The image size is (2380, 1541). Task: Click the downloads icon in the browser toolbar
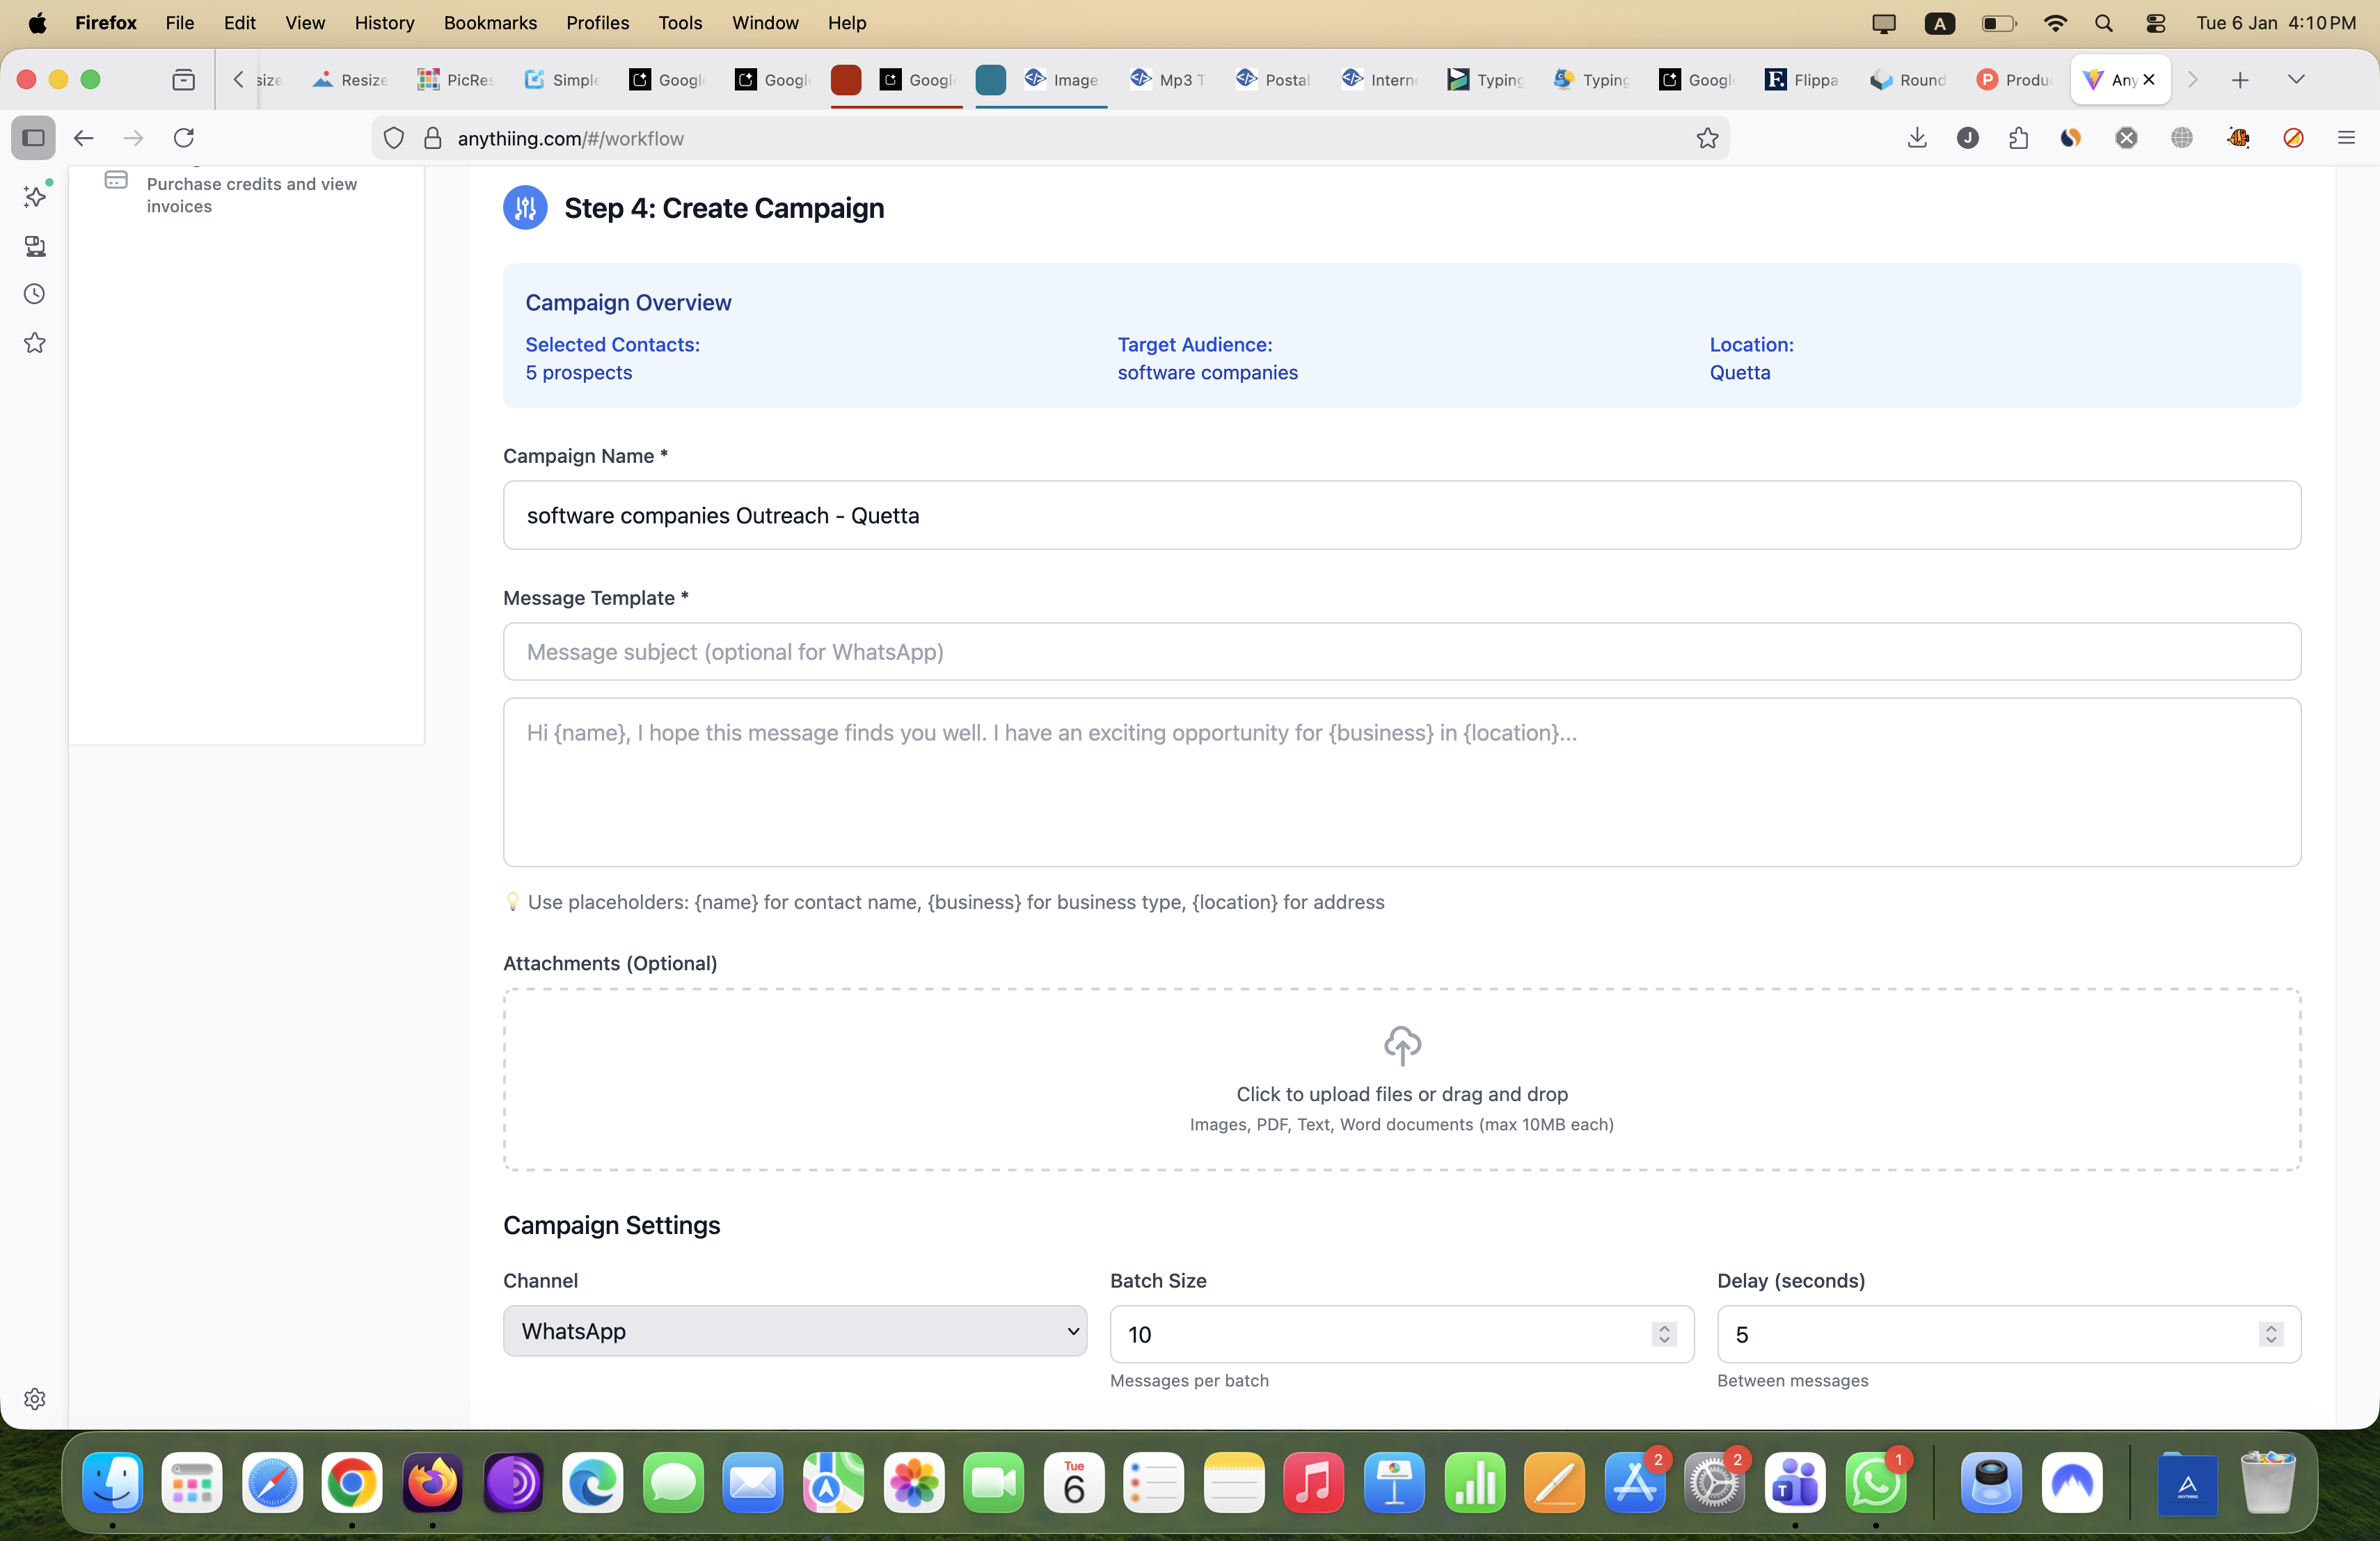pyautogui.click(x=1917, y=138)
